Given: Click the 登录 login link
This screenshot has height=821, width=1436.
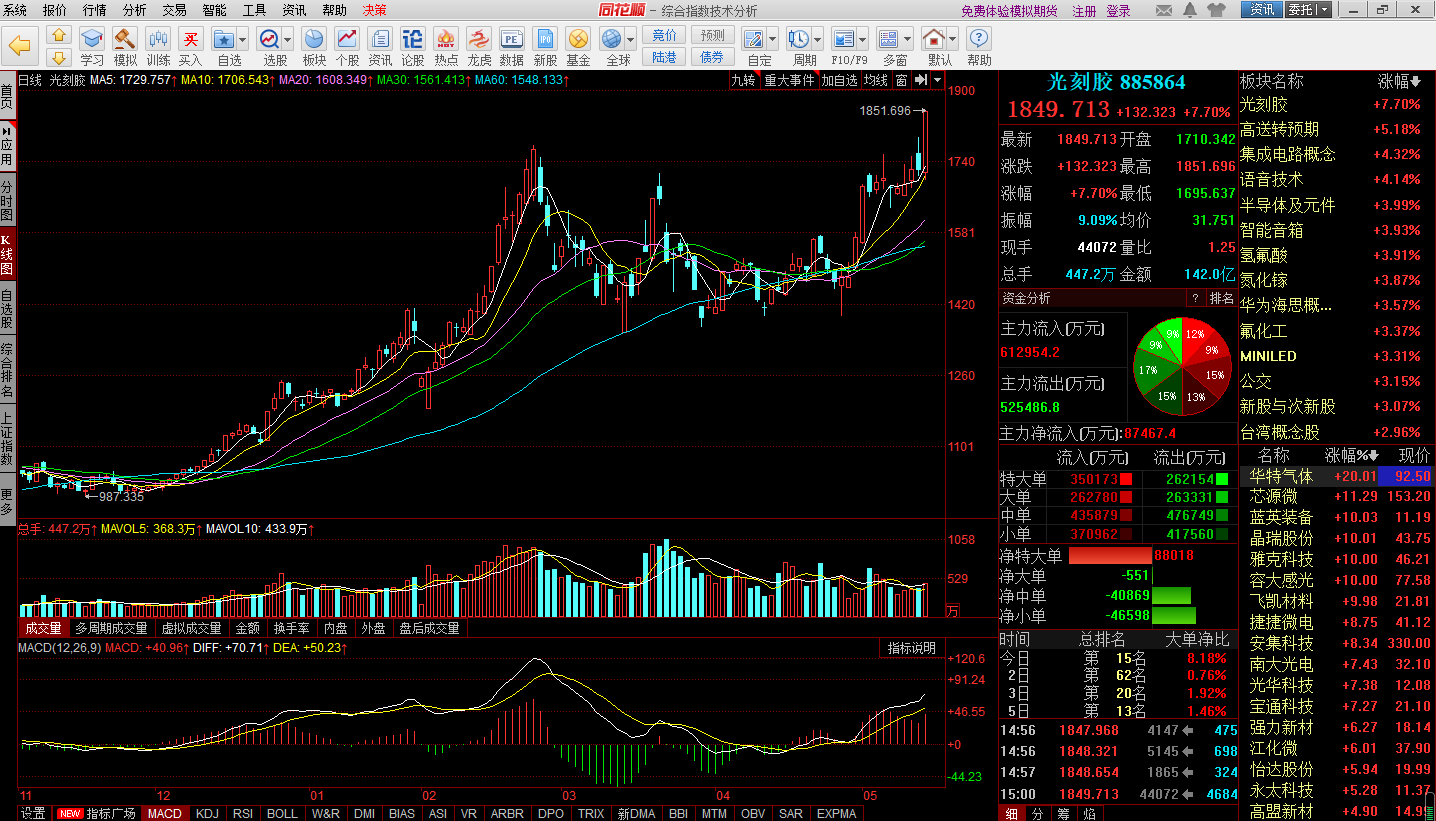Looking at the screenshot, I should point(1118,11).
